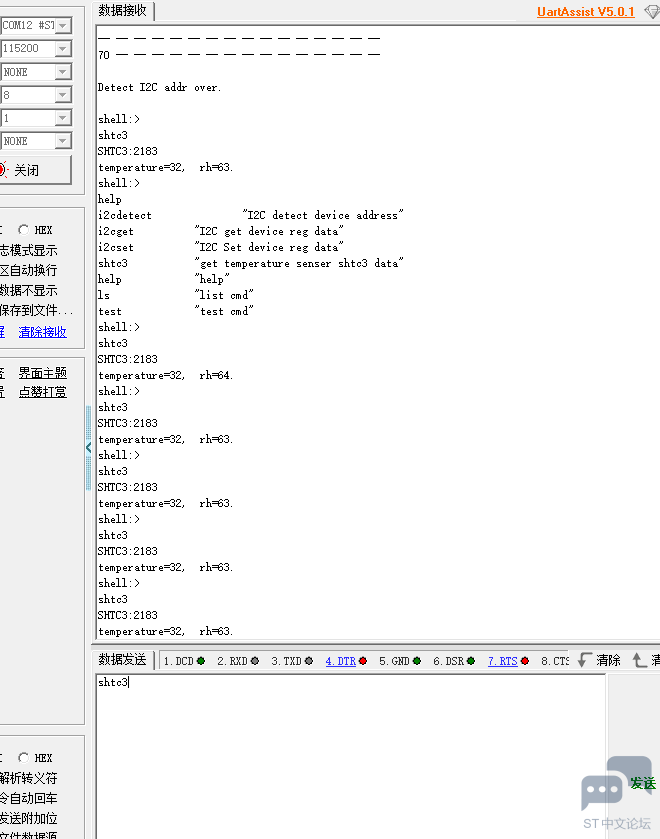
Task: Click the gray RXD signal indicator
Action: point(255,661)
